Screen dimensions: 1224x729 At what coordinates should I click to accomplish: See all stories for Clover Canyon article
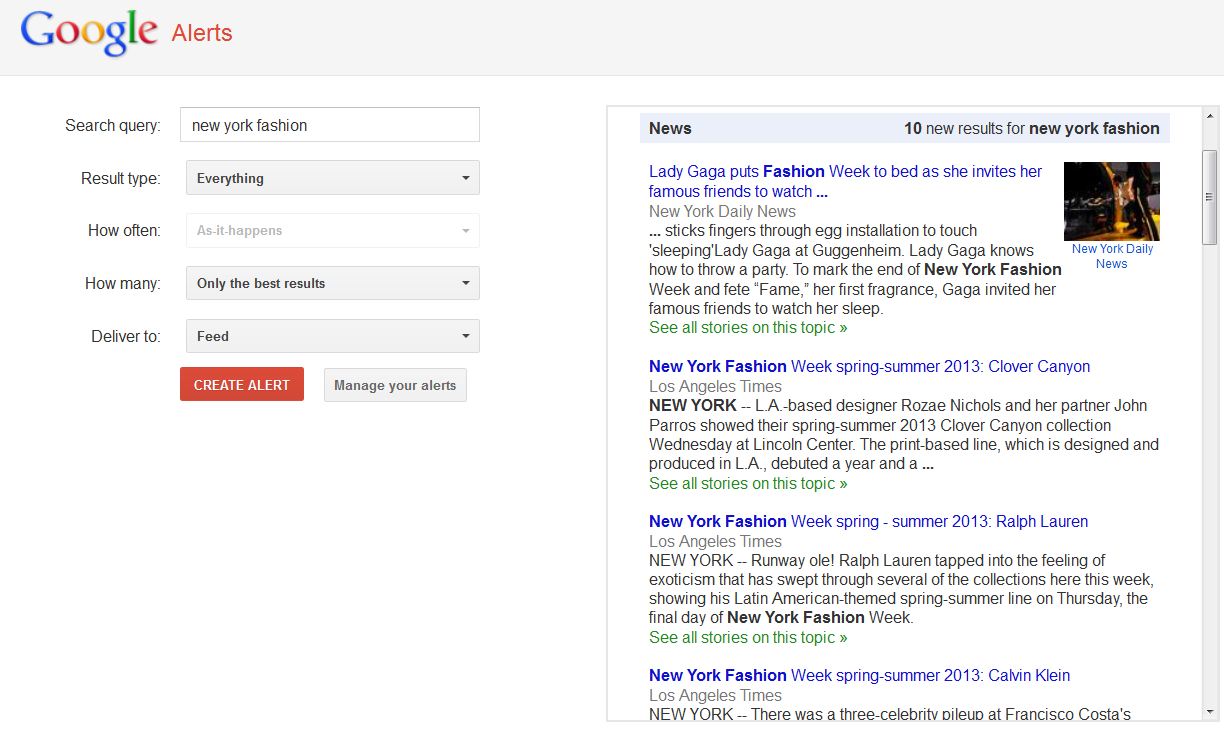point(748,483)
